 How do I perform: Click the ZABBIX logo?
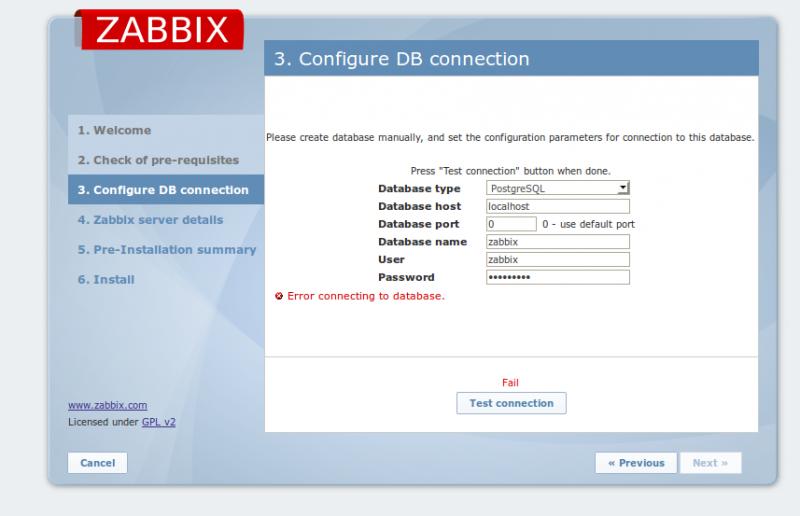pyautogui.click(x=159, y=29)
